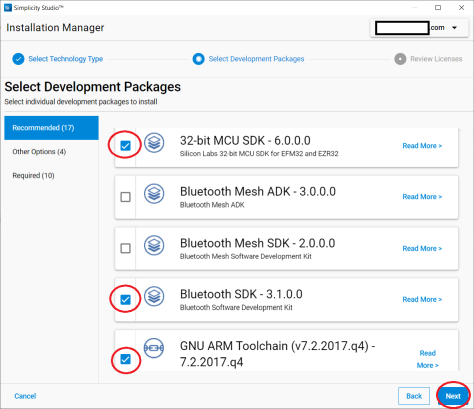Viewport: 474px width, 409px height.
Task: Click the completed Select Technology Type step checkmark
Action: (x=18, y=59)
